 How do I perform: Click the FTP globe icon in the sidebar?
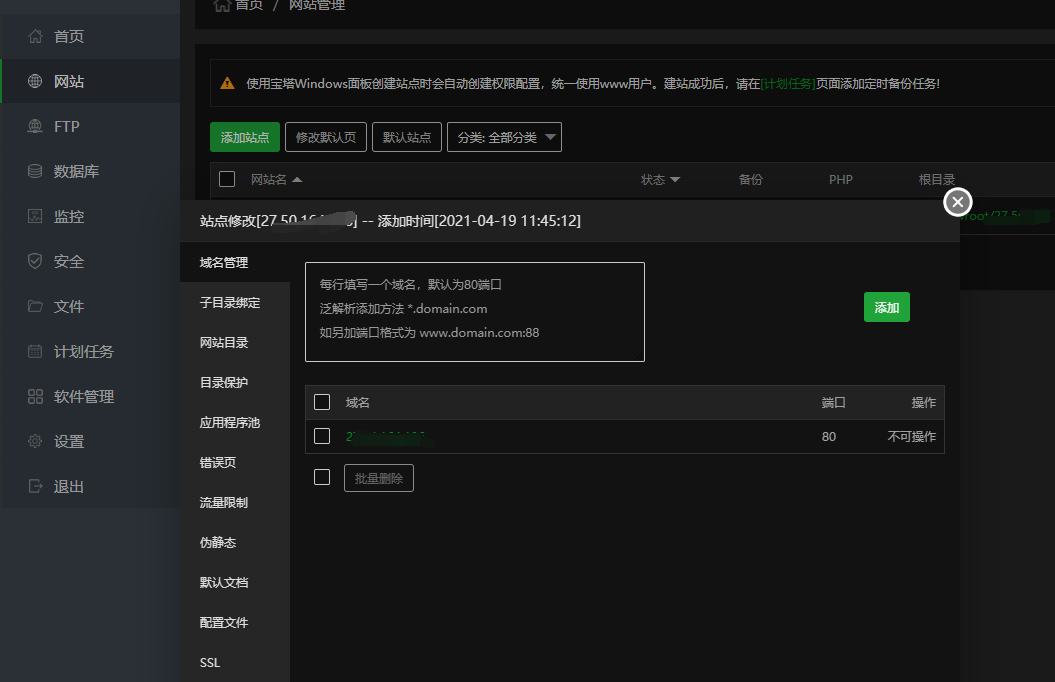35,126
